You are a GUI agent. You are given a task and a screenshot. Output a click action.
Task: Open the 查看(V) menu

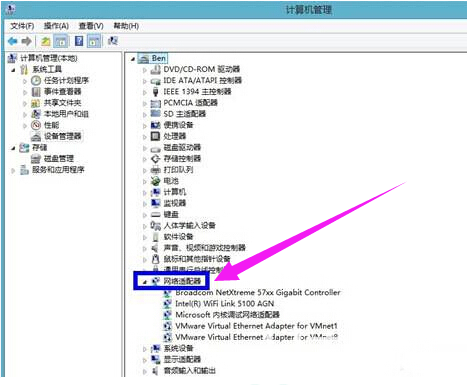pos(91,26)
